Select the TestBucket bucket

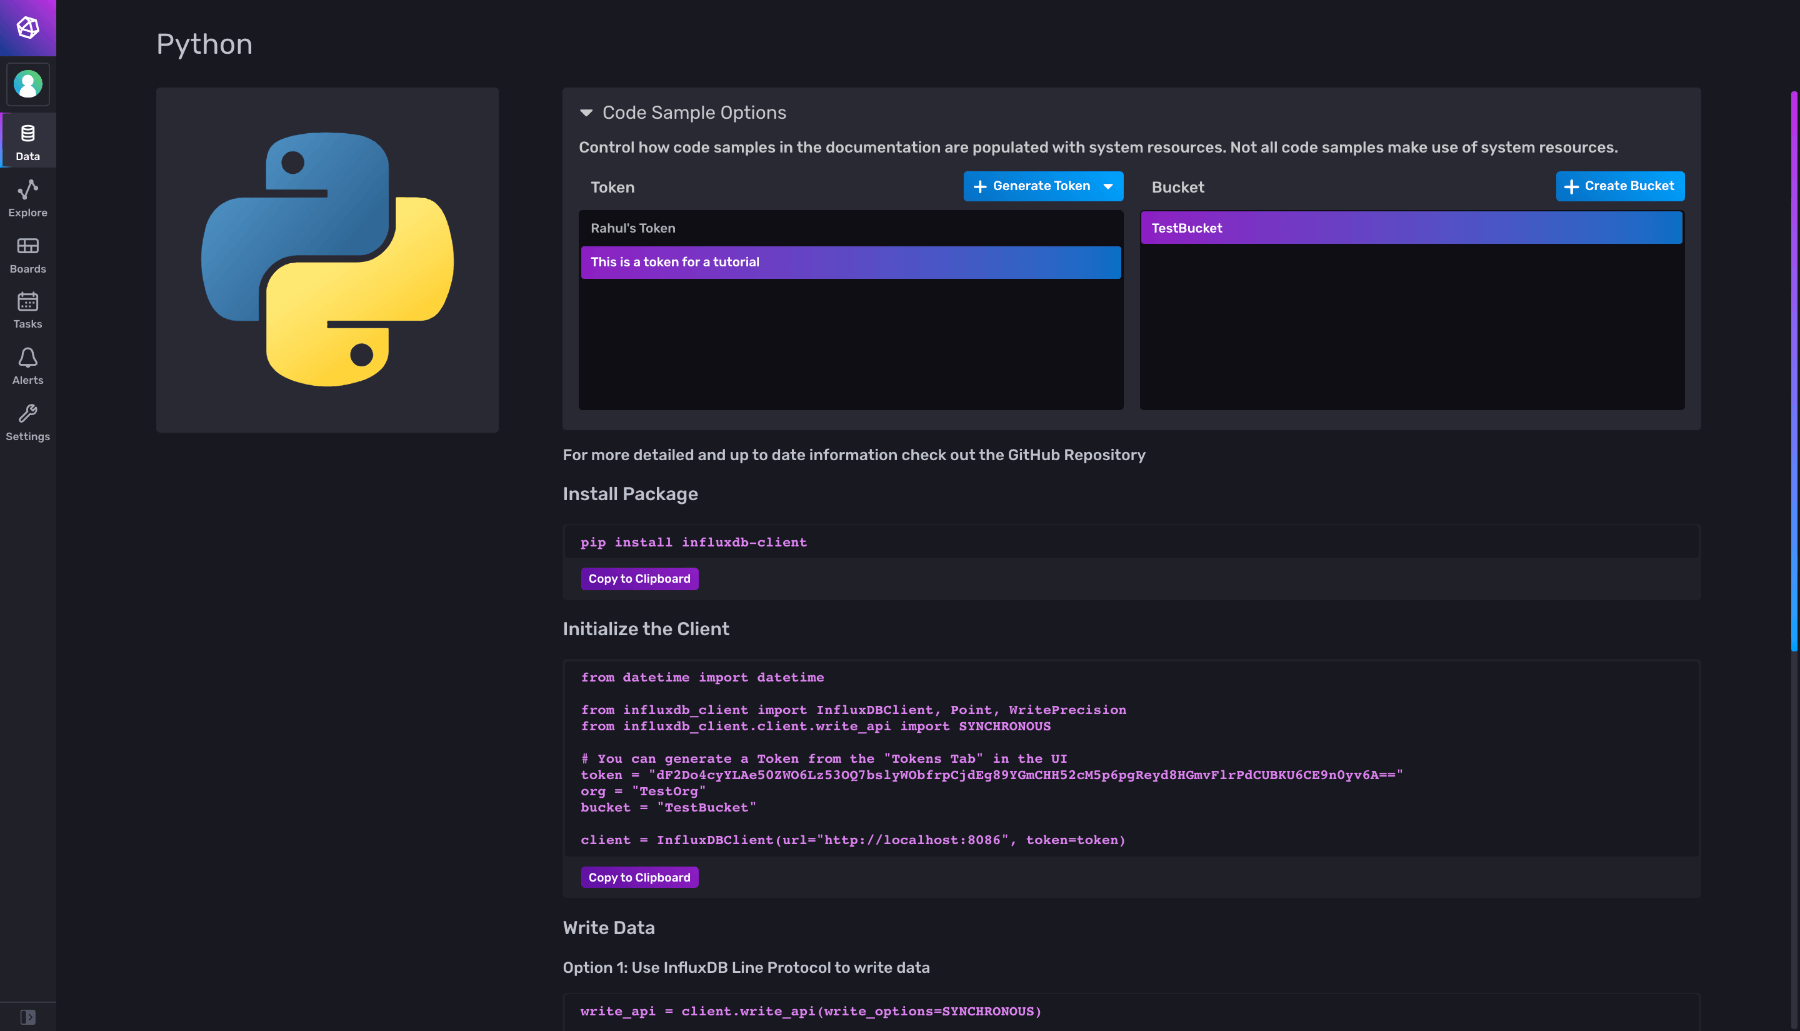coord(1410,228)
